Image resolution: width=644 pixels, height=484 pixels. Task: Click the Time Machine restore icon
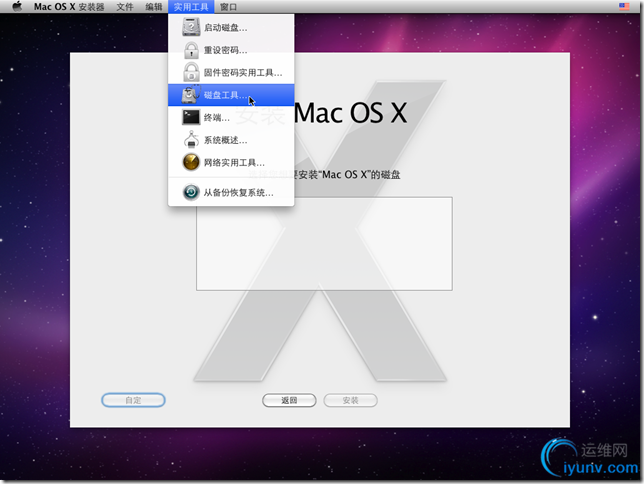pyautogui.click(x=191, y=192)
